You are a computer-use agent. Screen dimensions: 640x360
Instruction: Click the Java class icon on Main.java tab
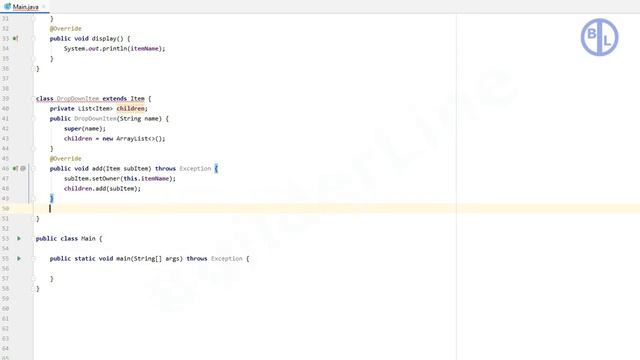point(7,7)
